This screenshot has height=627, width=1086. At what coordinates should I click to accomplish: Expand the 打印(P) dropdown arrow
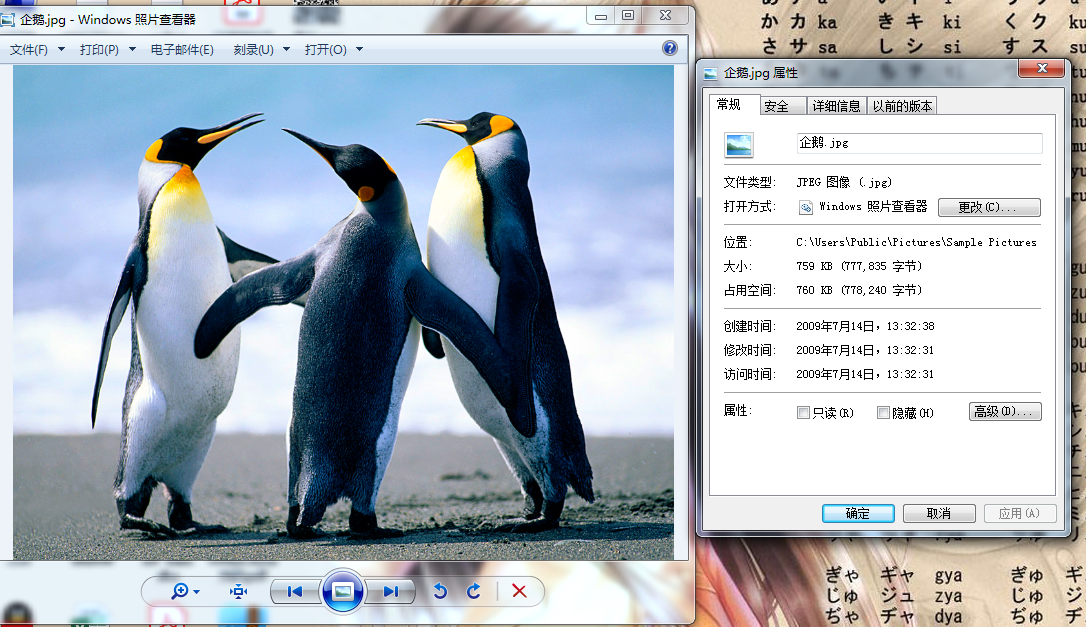132,49
